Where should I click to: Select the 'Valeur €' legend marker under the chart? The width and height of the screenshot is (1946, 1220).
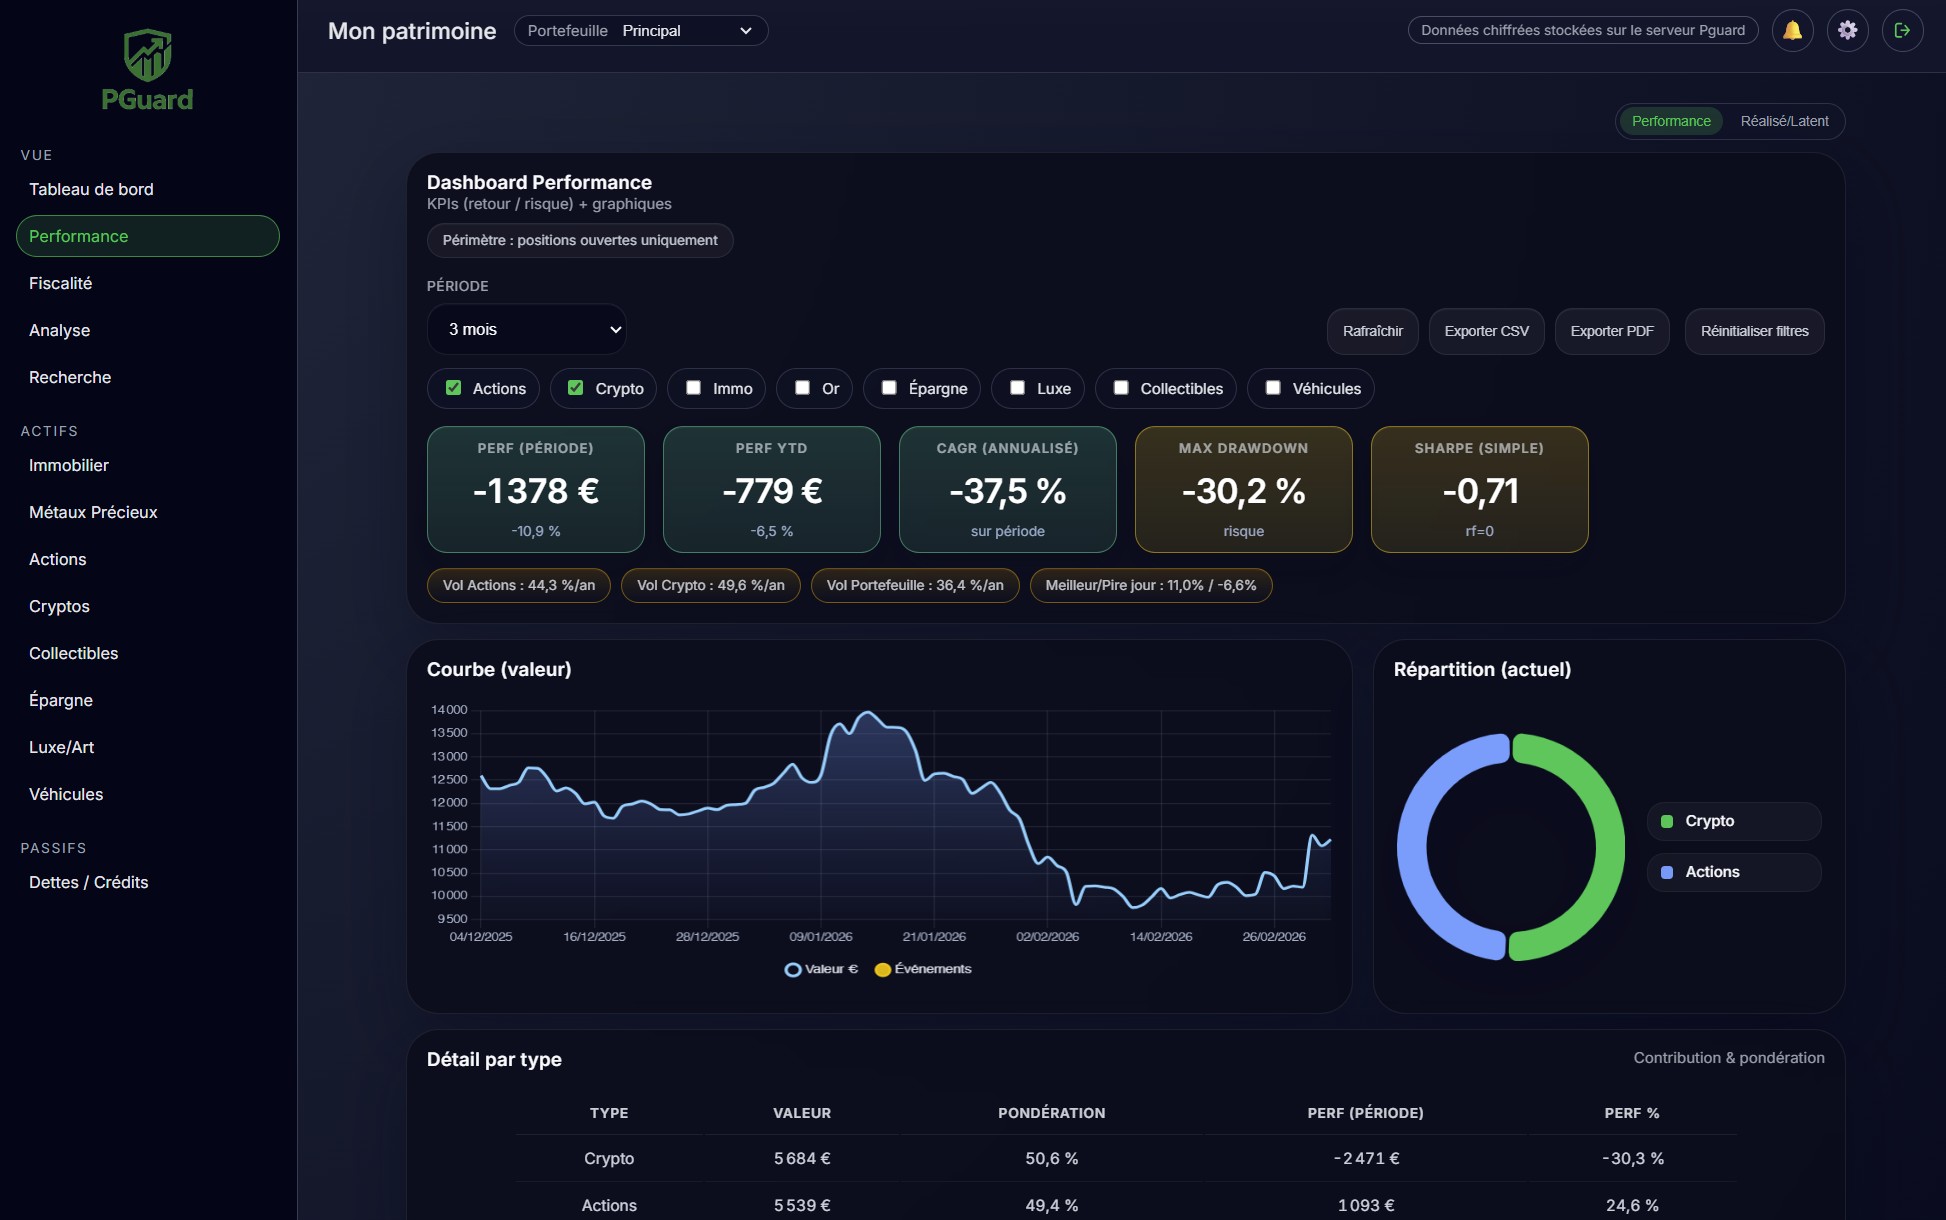pyautogui.click(x=793, y=969)
